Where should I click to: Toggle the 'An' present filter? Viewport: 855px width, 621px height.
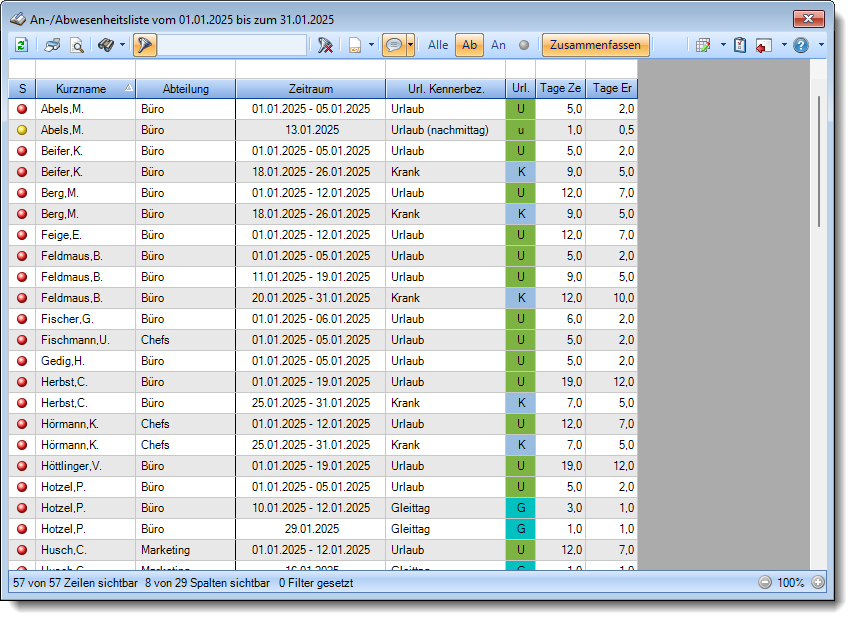click(x=498, y=45)
